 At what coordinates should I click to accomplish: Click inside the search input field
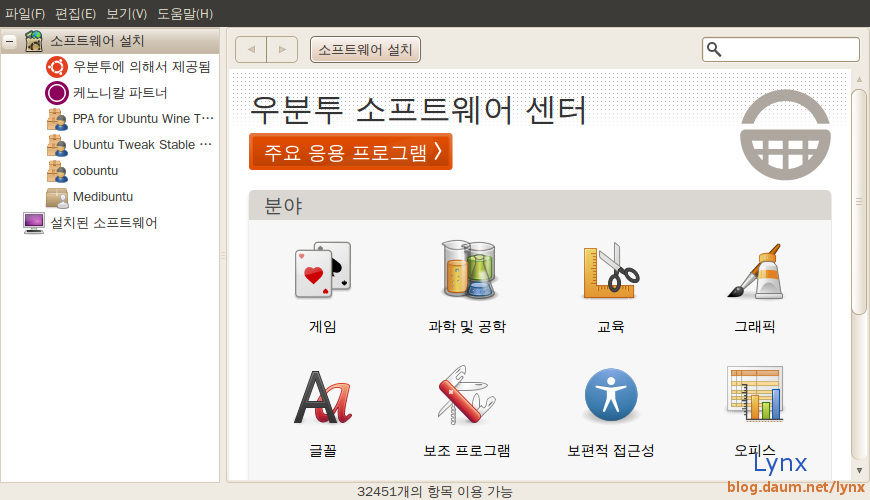[781, 49]
